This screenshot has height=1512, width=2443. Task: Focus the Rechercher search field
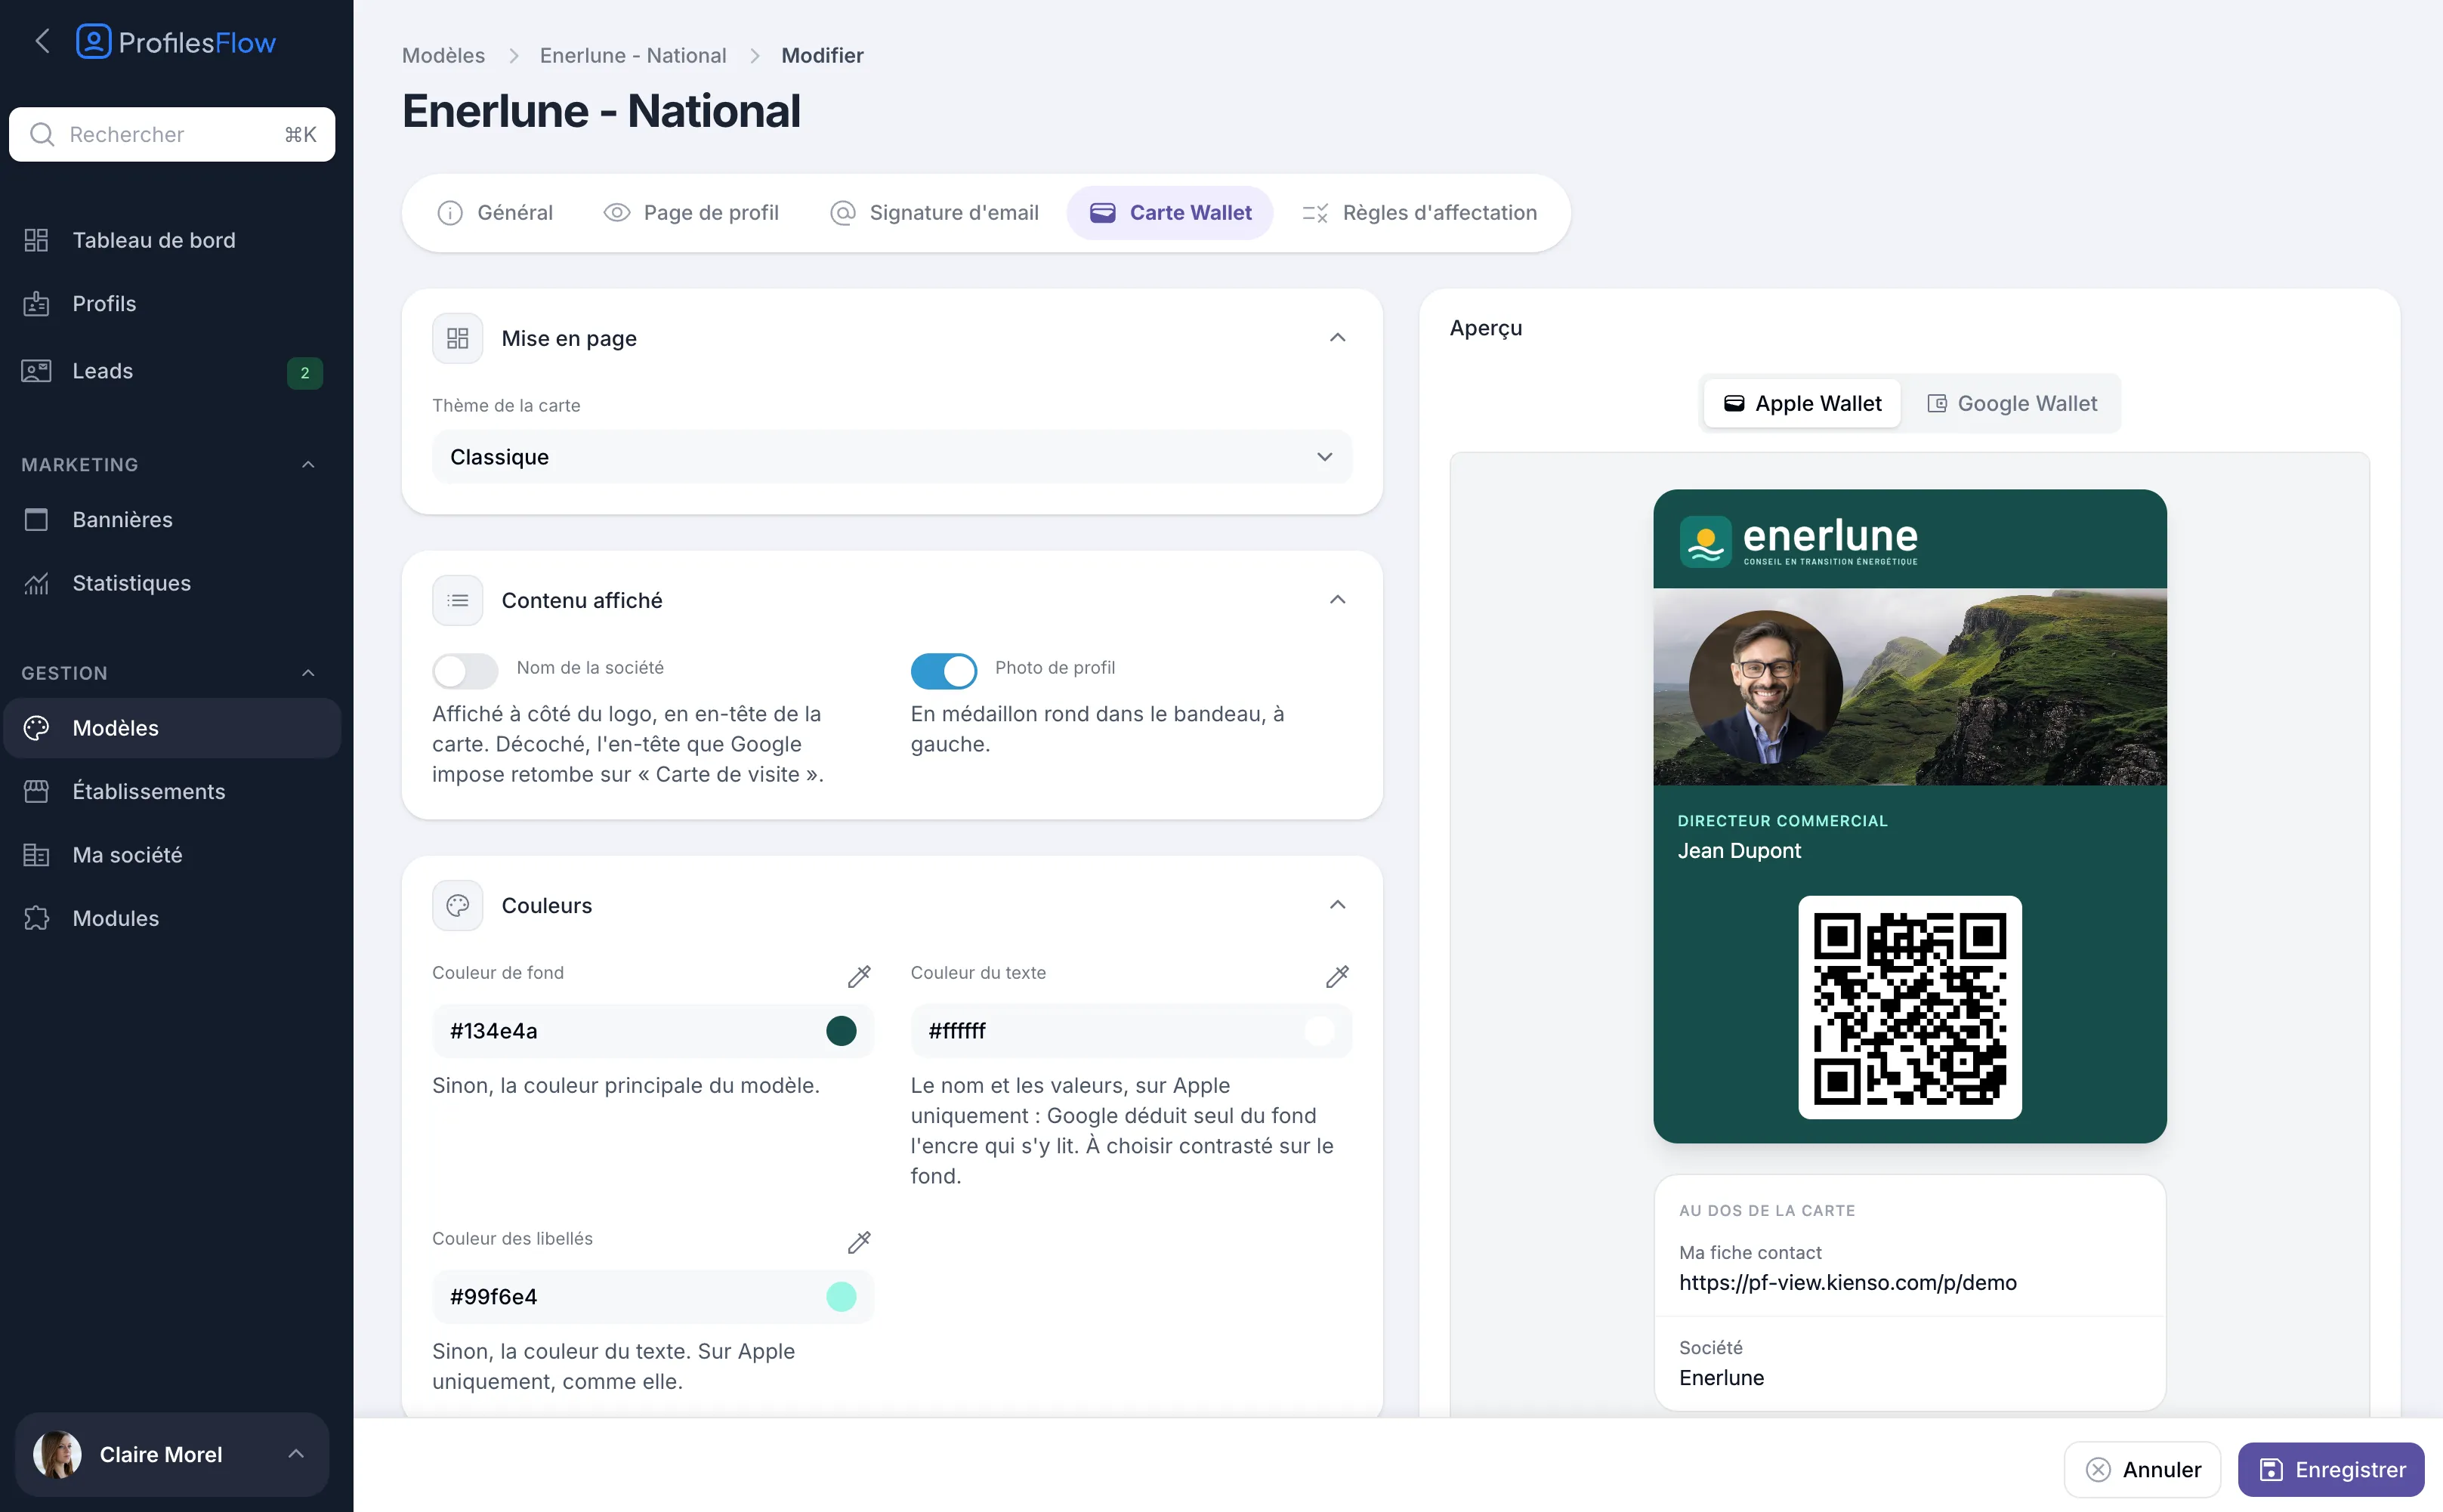click(x=172, y=134)
